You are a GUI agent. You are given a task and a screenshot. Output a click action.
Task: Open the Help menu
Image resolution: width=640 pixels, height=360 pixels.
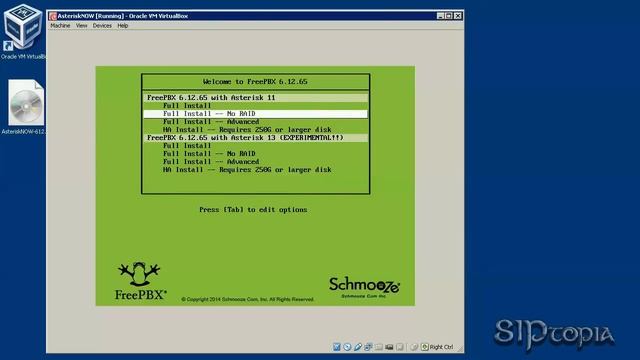click(x=123, y=26)
